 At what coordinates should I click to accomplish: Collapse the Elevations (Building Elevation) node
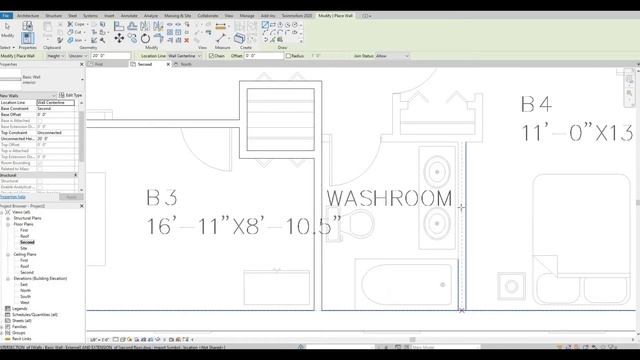click(x=8, y=278)
